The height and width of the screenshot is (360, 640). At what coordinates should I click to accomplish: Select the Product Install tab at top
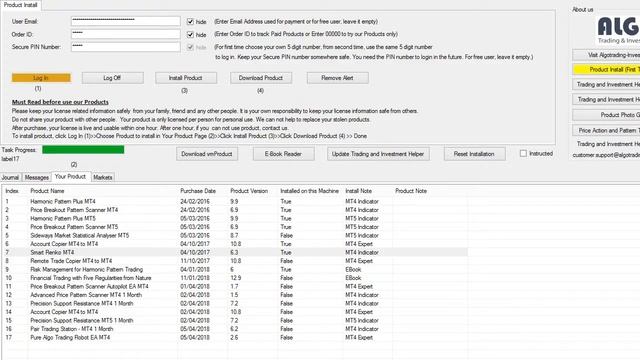click(x=20, y=5)
